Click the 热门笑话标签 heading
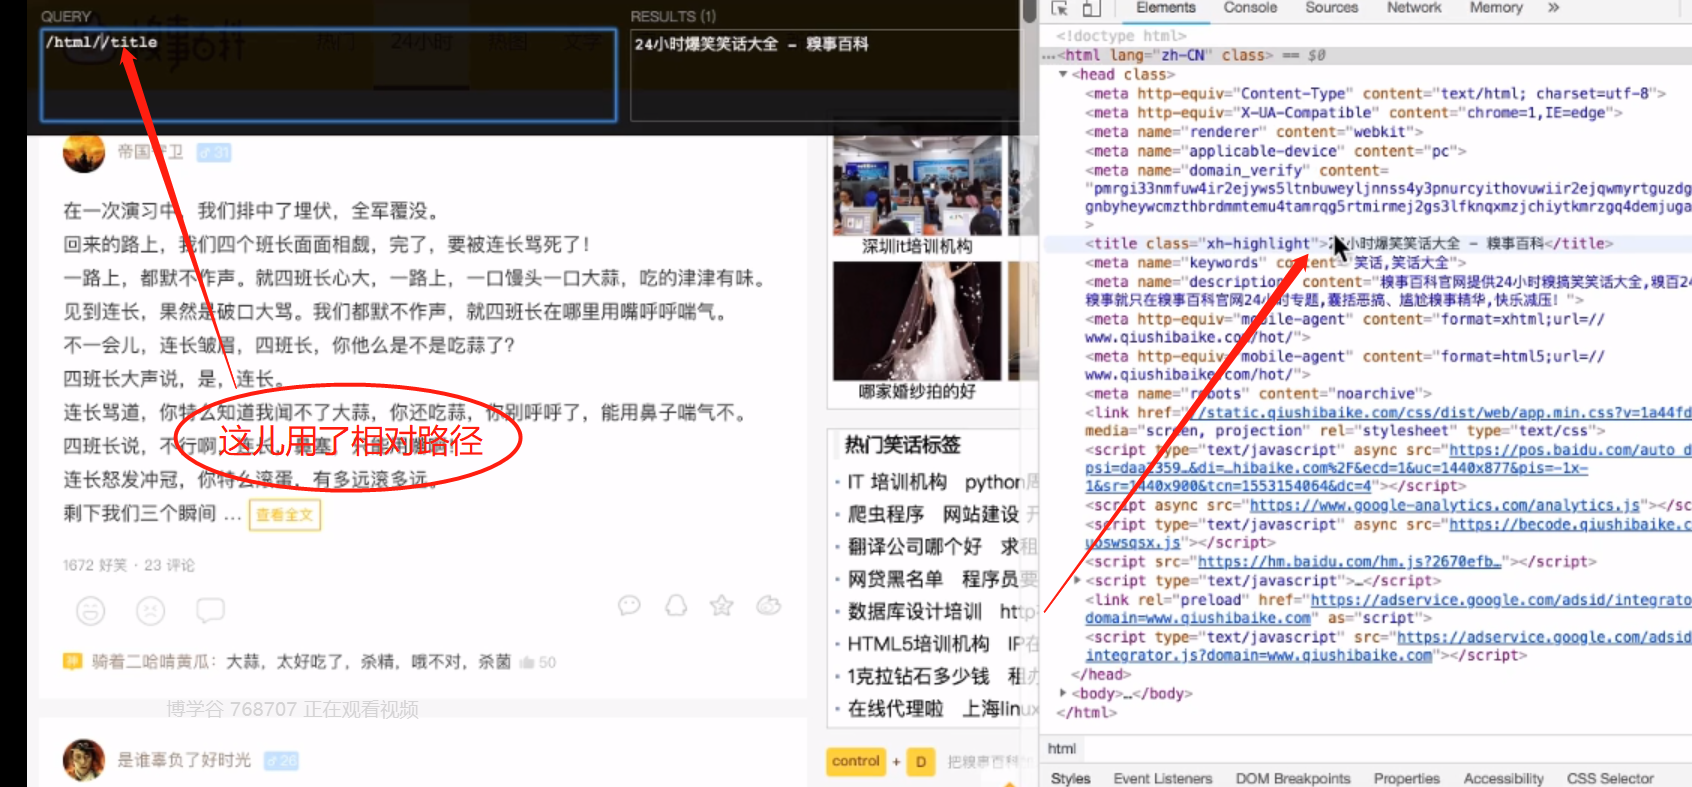This screenshot has width=1692, height=787. point(903,445)
